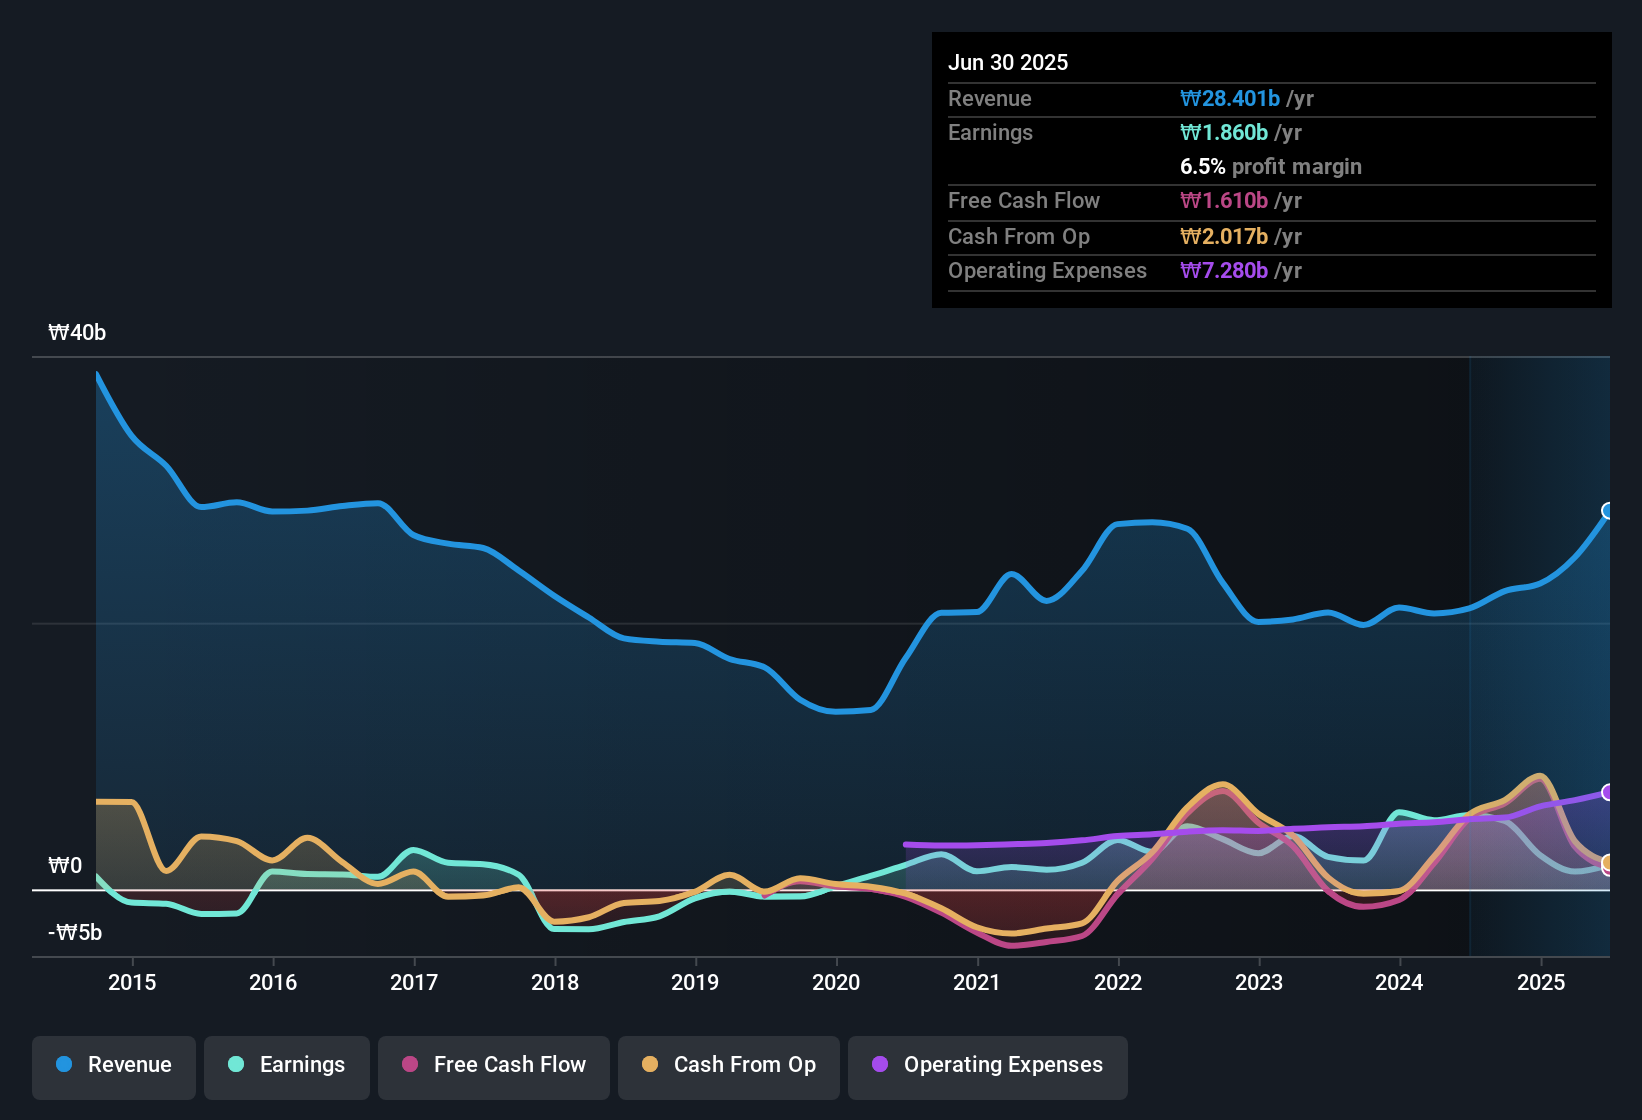This screenshot has width=1642, height=1120.
Task: Click the 2020 year on the timeline axis
Action: 836,982
